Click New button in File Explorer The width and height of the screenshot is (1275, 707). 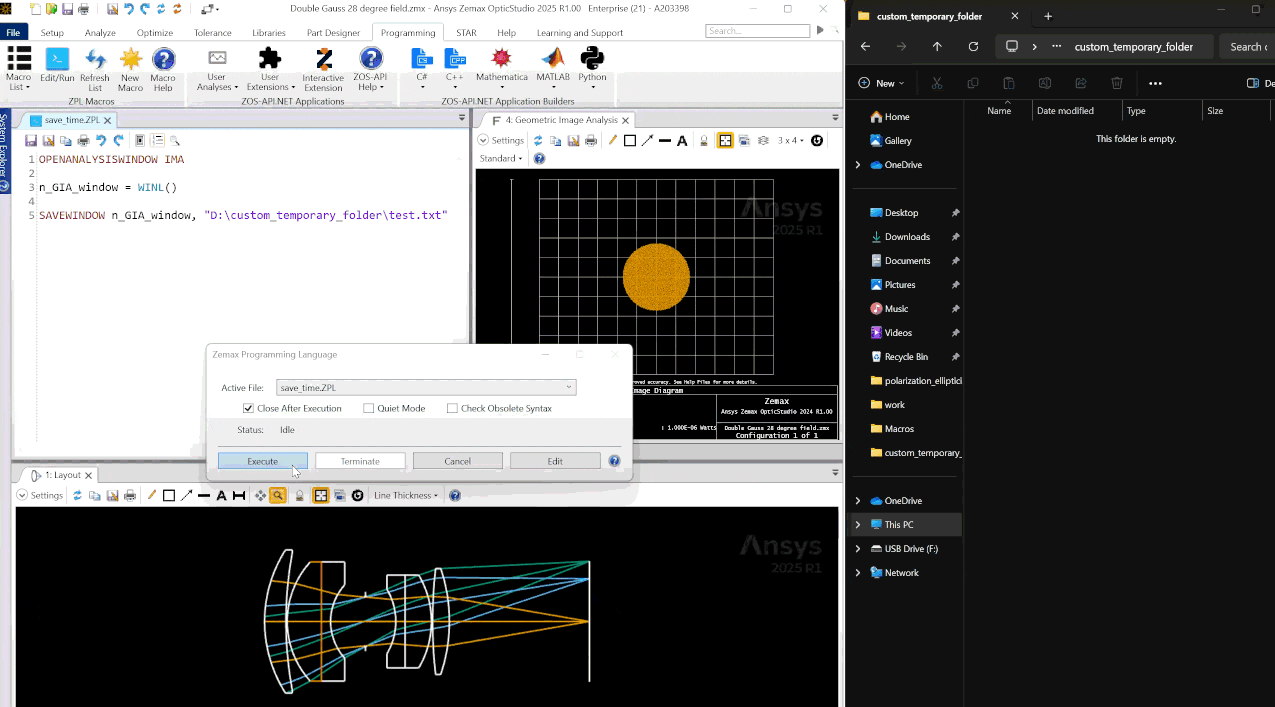(x=881, y=83)
